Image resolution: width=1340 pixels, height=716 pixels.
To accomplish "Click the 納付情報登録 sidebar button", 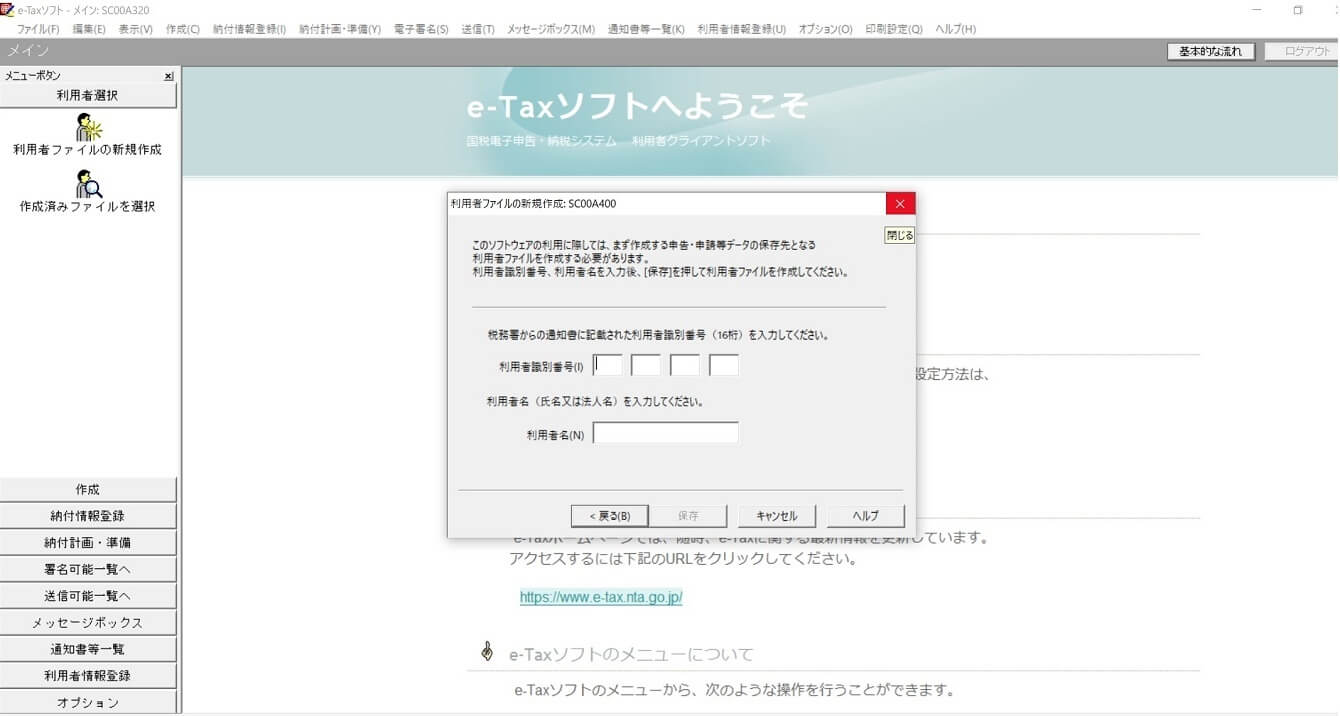I will pyautogui.click(x=88, y=516).
